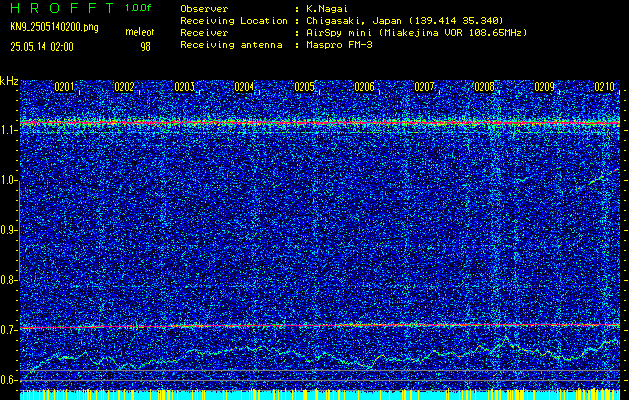Click the kHz axis unit label
This screenshot has width=629, height=400.
coord(9,81)
